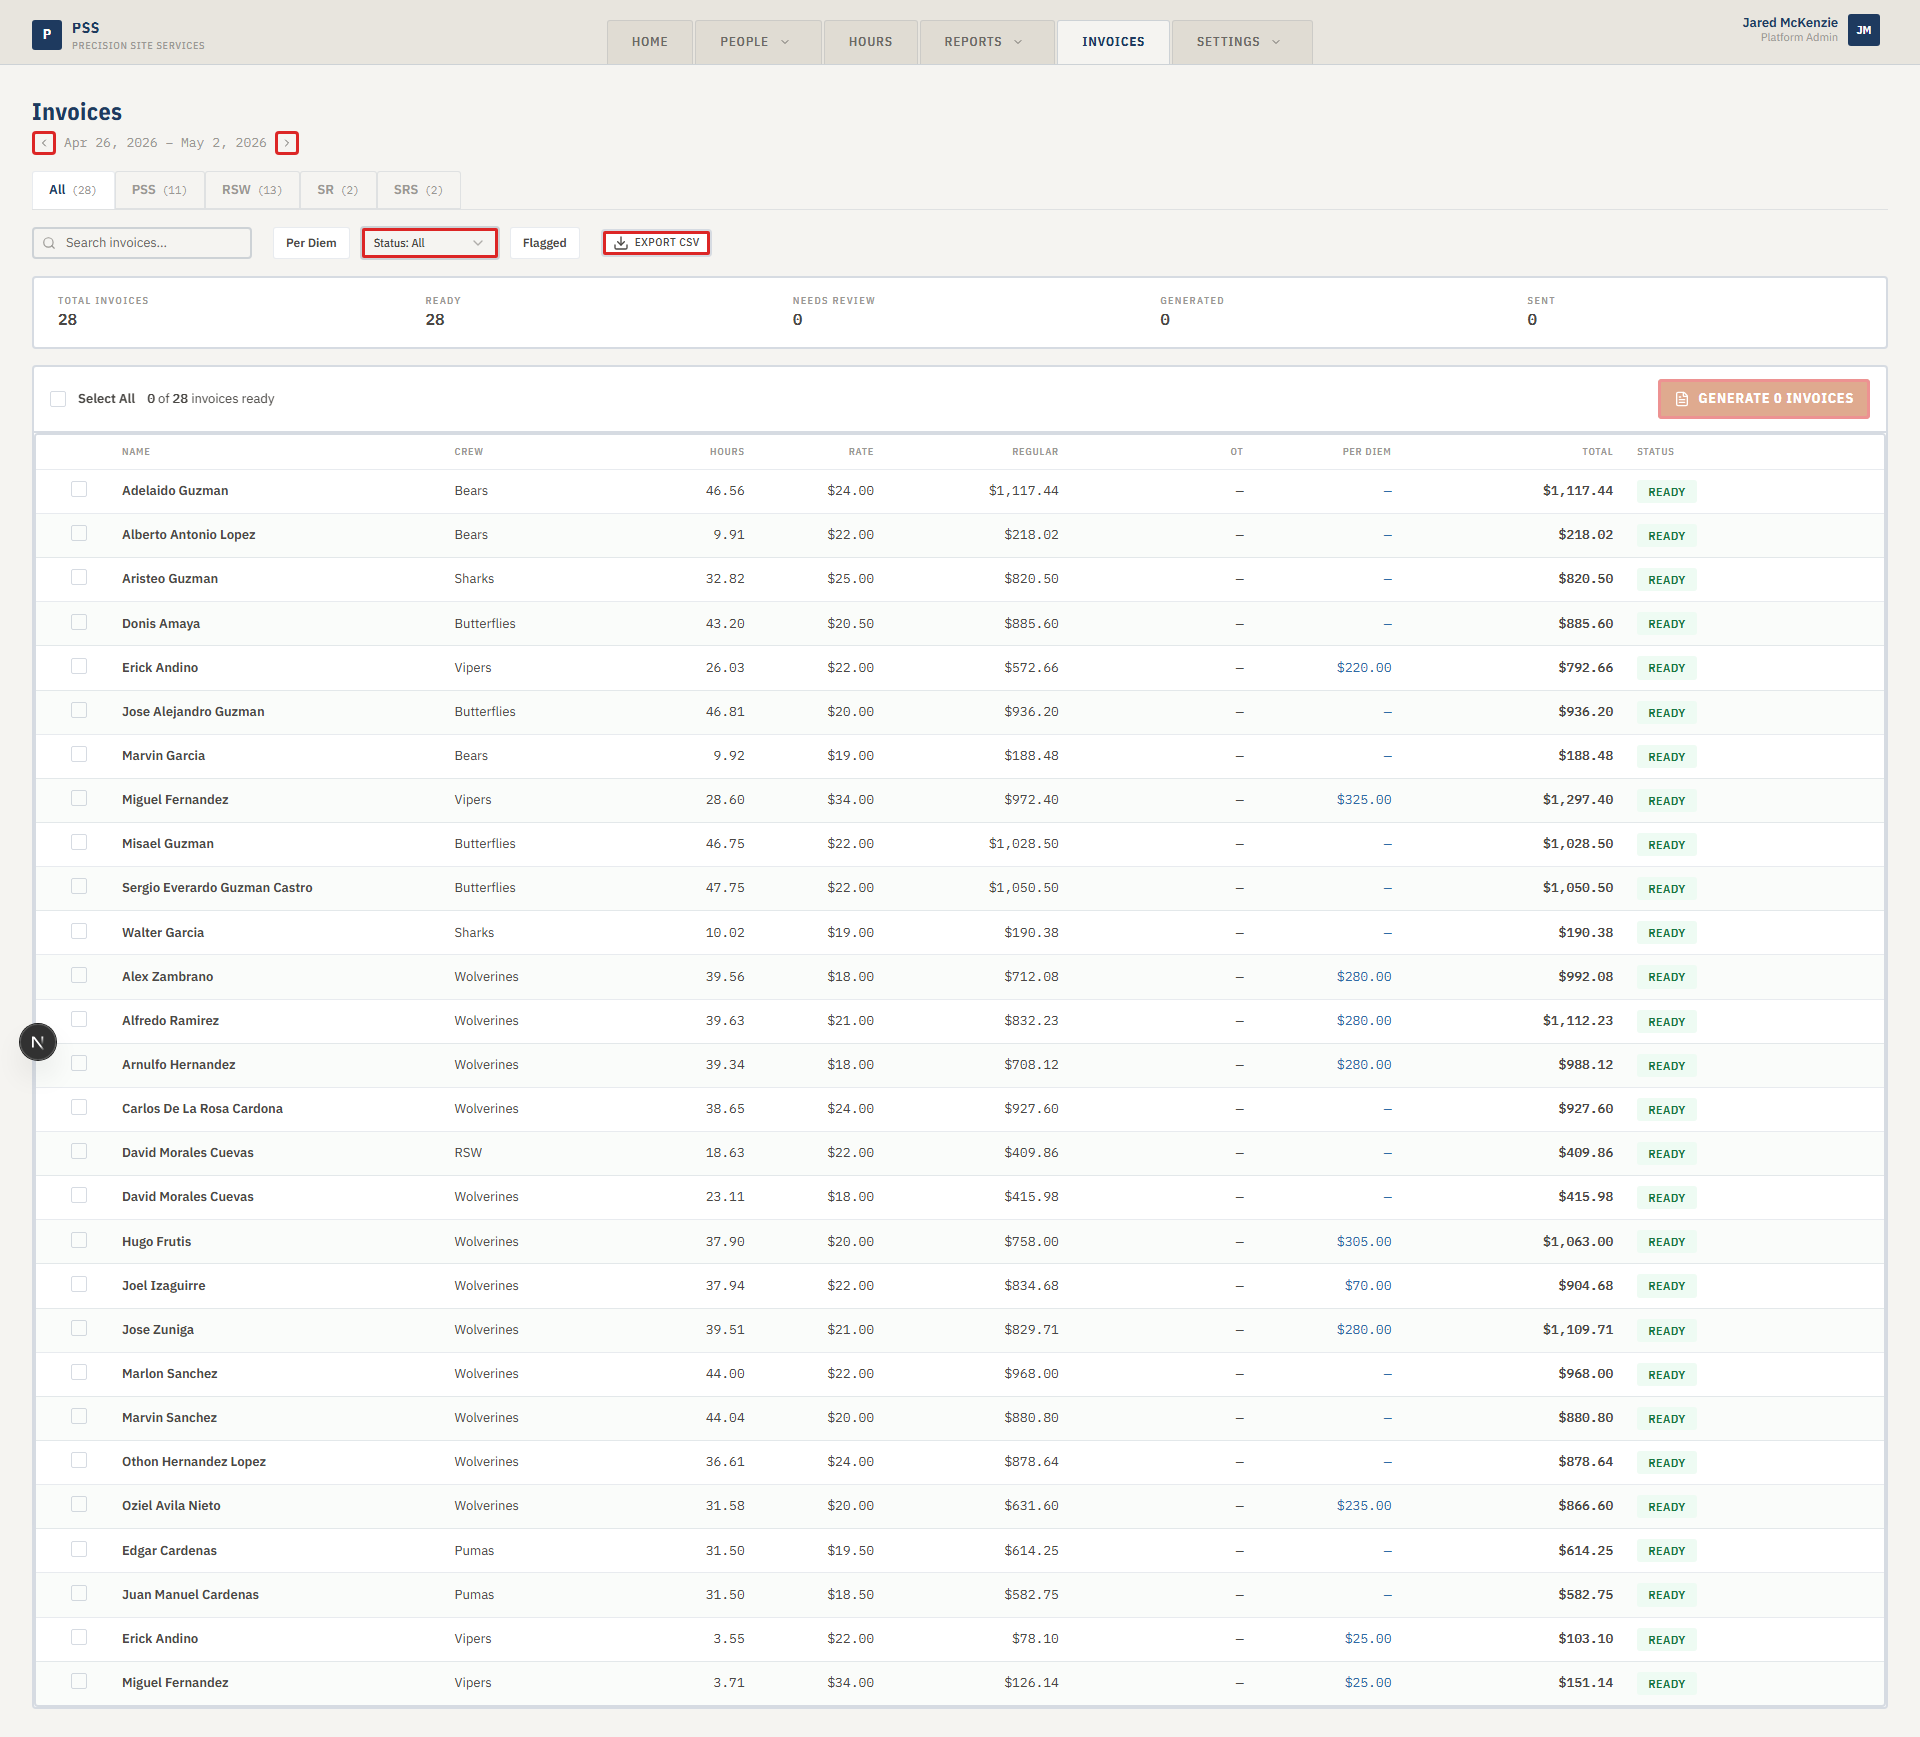Click the Hours column header
Viewport: 1920px width, 1737px height.
[727, 452]
